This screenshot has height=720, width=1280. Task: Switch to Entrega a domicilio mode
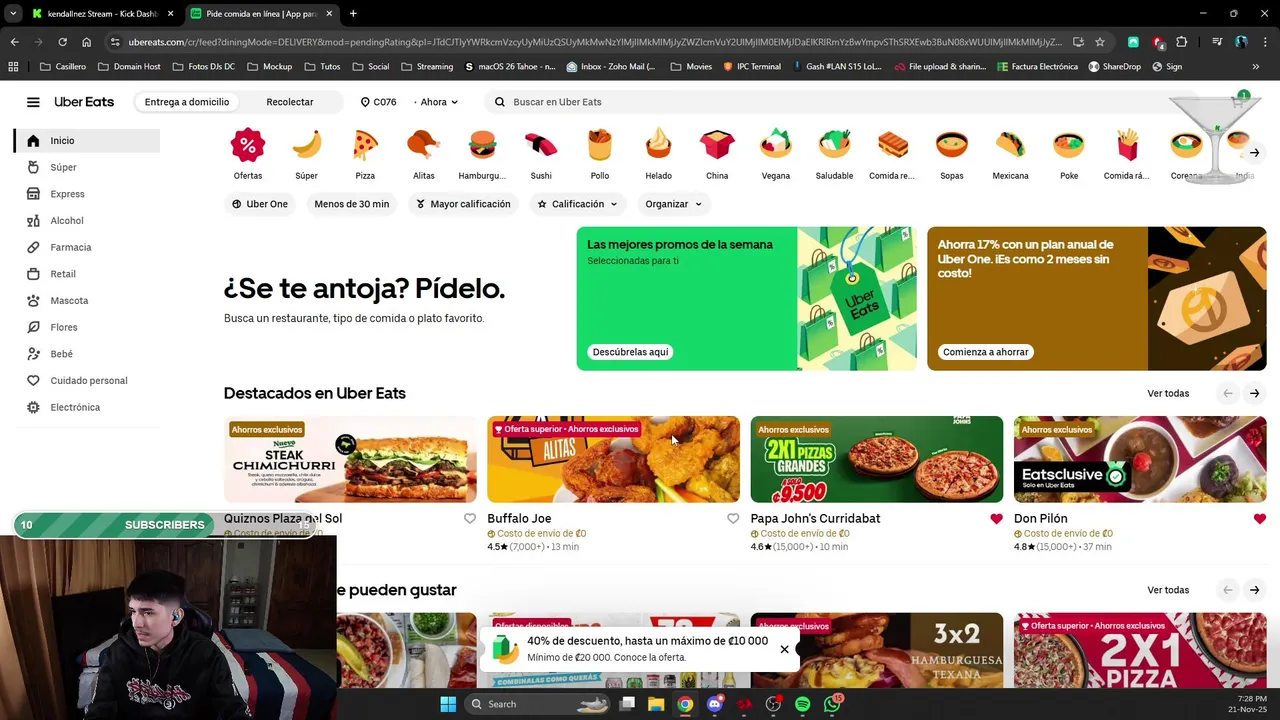[x=187, y=102]
